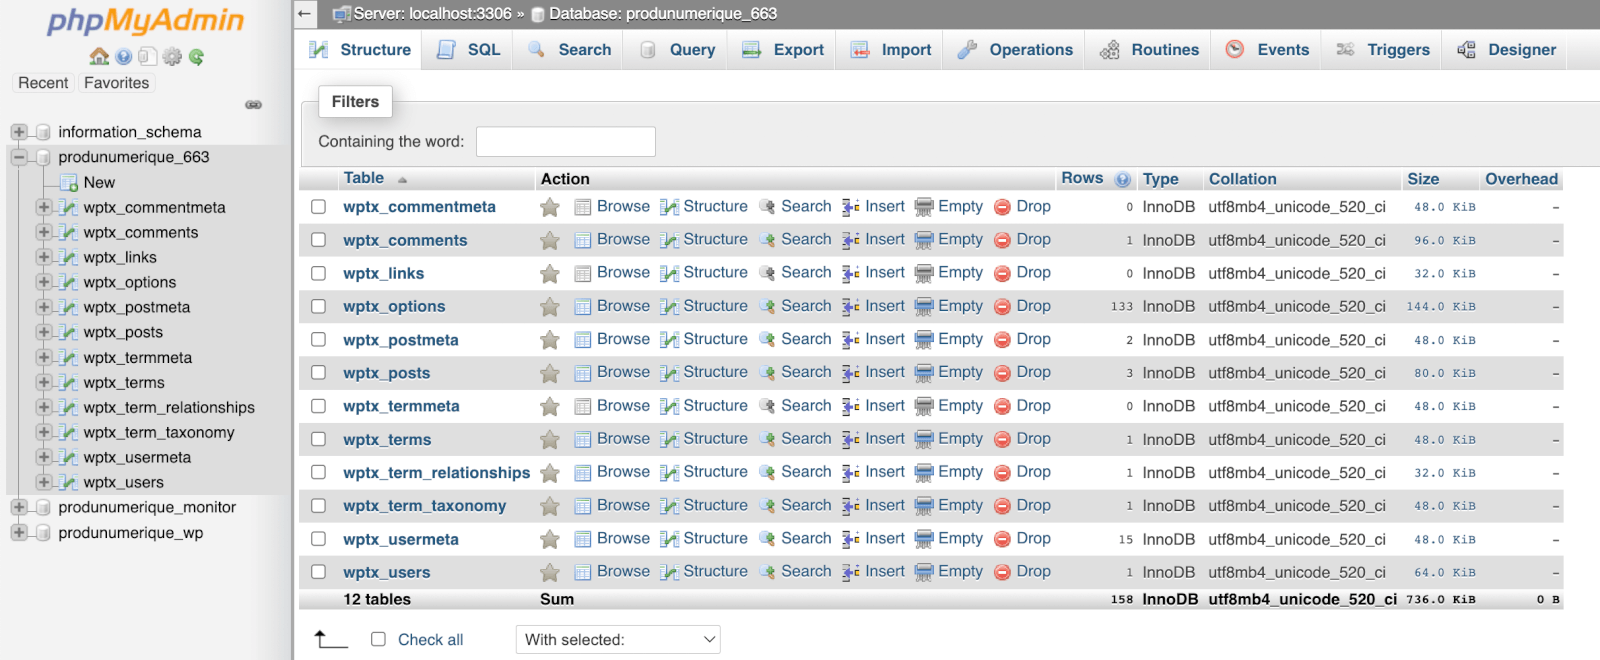Select wptx_options using its checkbox
The height and width of the screenshot is (660, 1600).
(318, 306)
